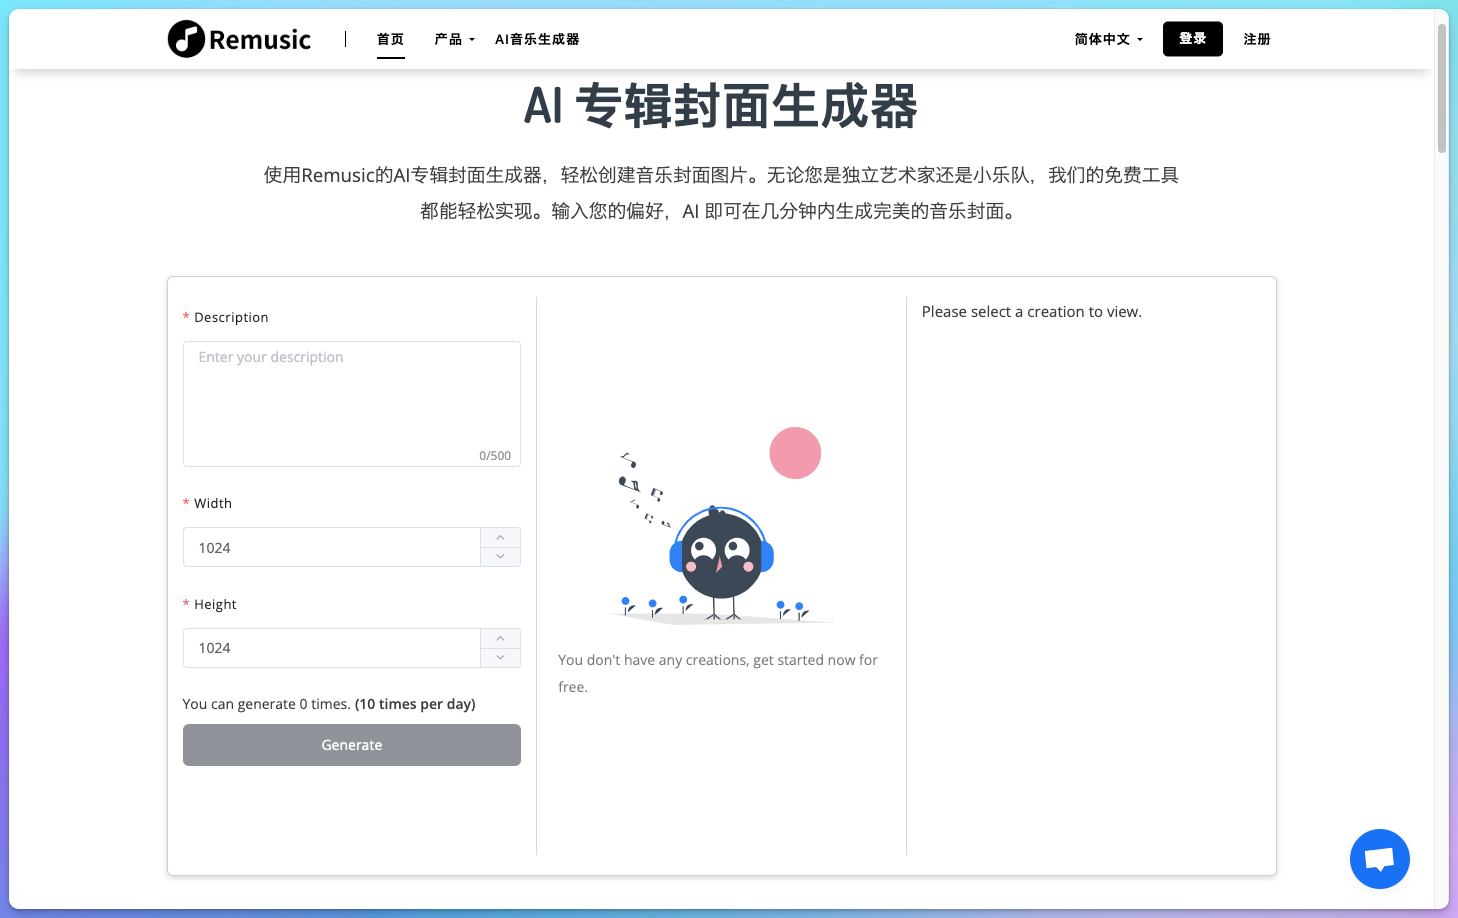
Task: Click the 注册 link
Action: pos(1256,39)
